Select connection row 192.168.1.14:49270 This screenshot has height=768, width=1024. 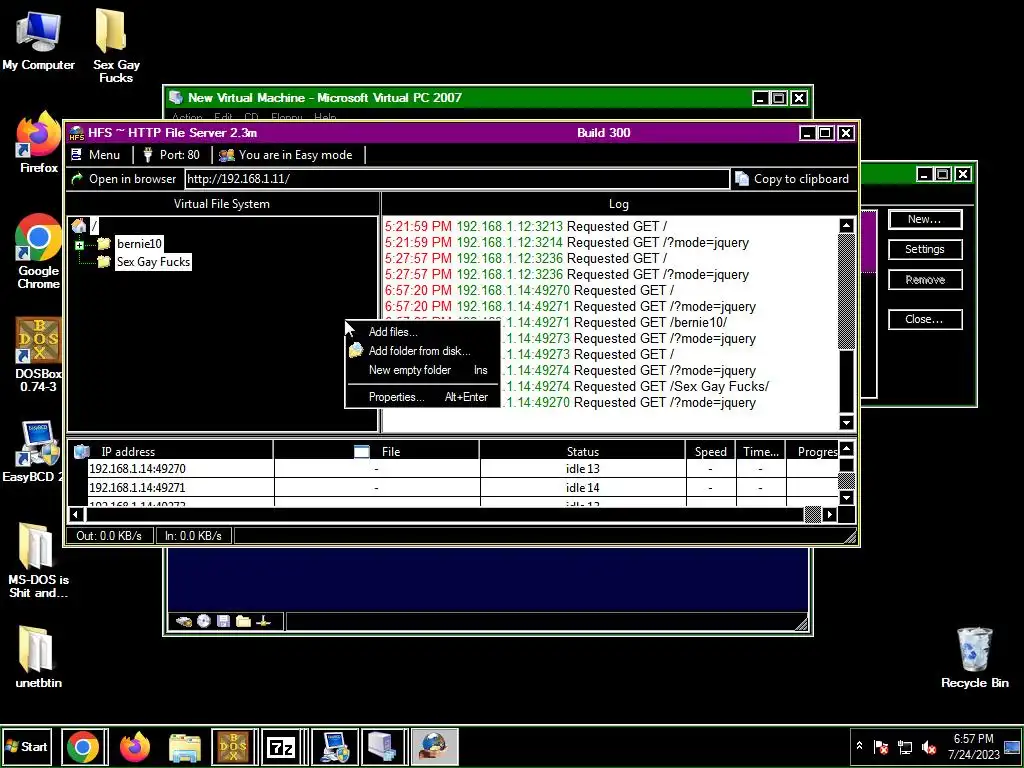(x=453, y=469)
